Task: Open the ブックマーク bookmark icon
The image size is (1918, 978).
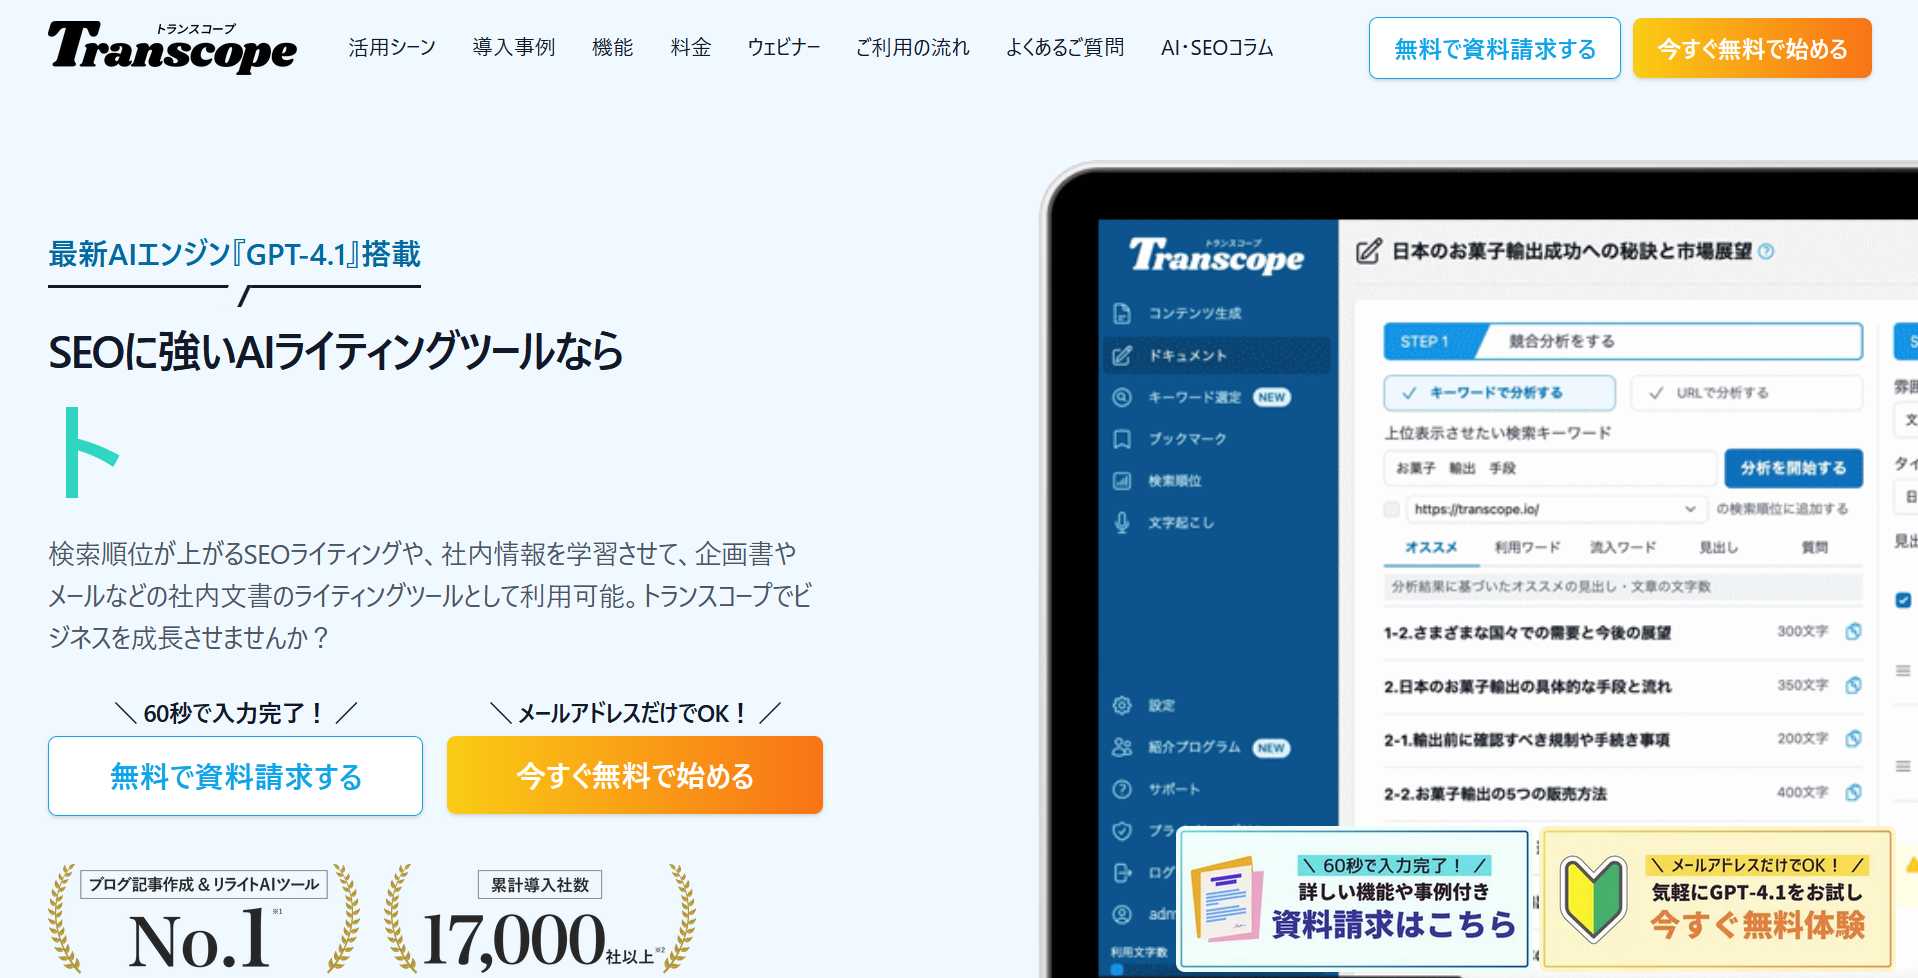Action: pyautogui.click(x=1122, y=439)
